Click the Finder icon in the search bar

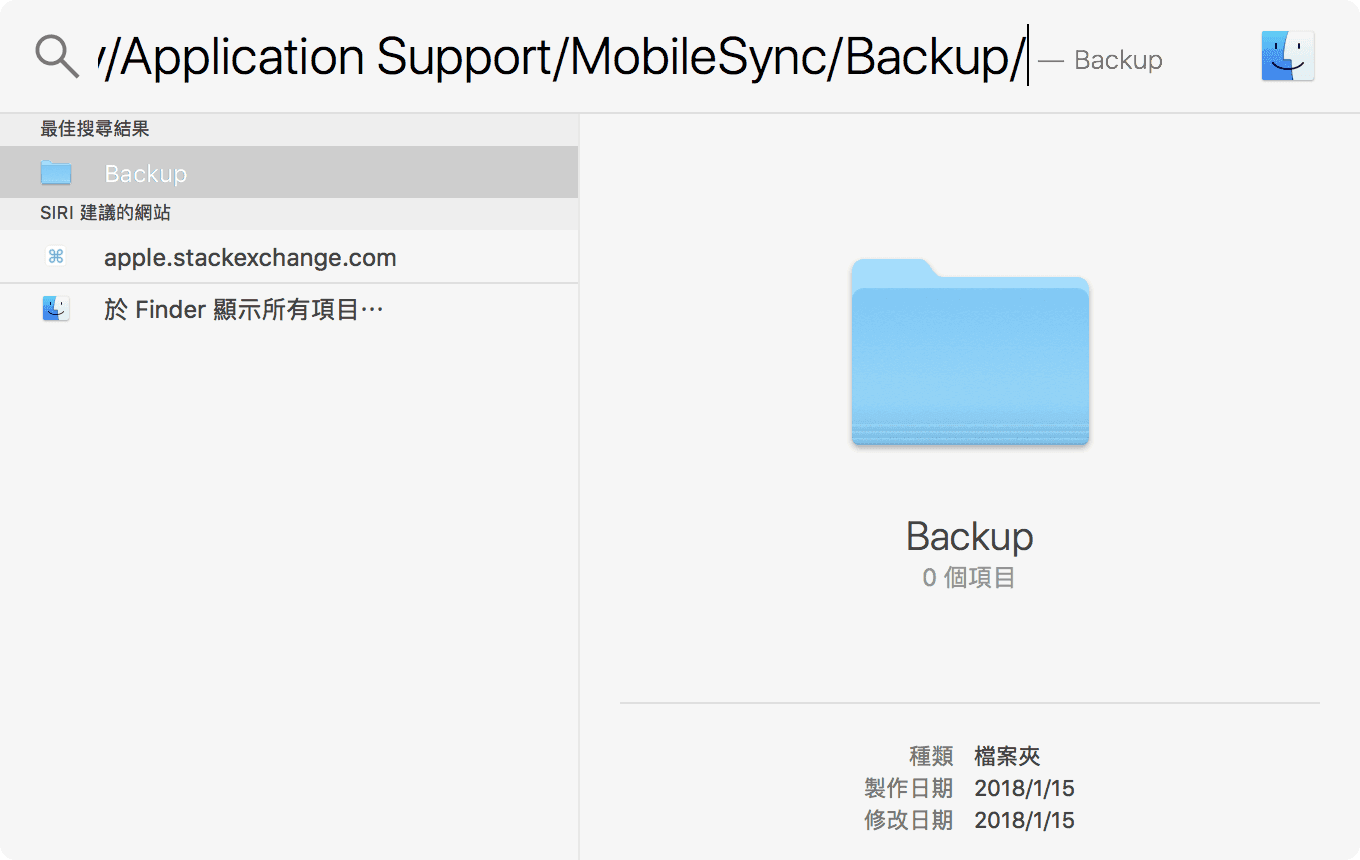tap(1287, 56)
